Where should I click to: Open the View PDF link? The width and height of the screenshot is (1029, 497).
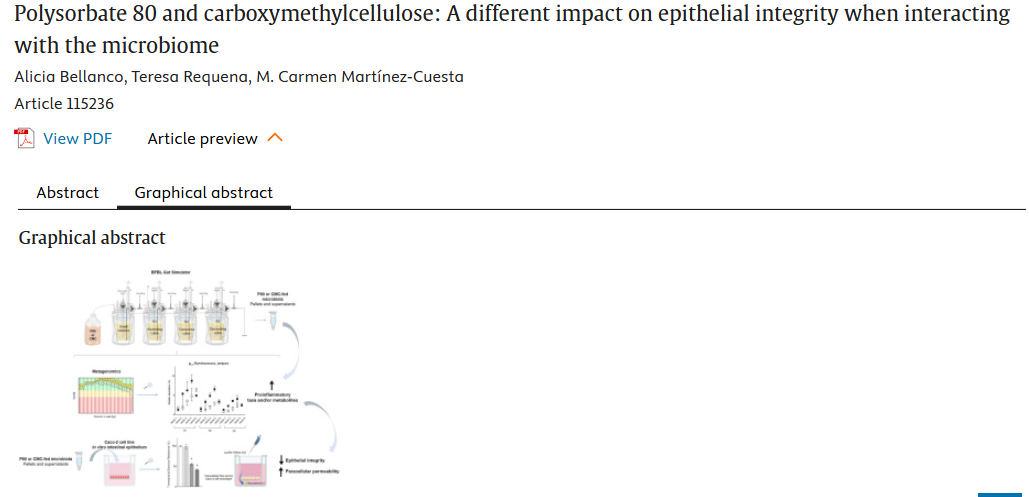pyautogui.click(x=77, y=139)
